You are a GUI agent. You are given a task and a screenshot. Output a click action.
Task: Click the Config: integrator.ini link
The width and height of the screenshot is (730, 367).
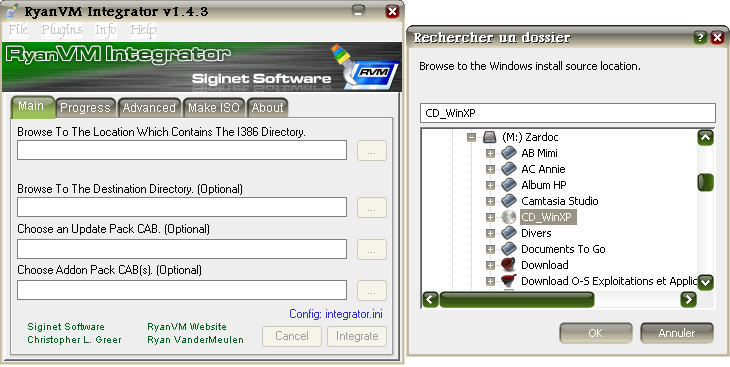[x=336, y=314]
